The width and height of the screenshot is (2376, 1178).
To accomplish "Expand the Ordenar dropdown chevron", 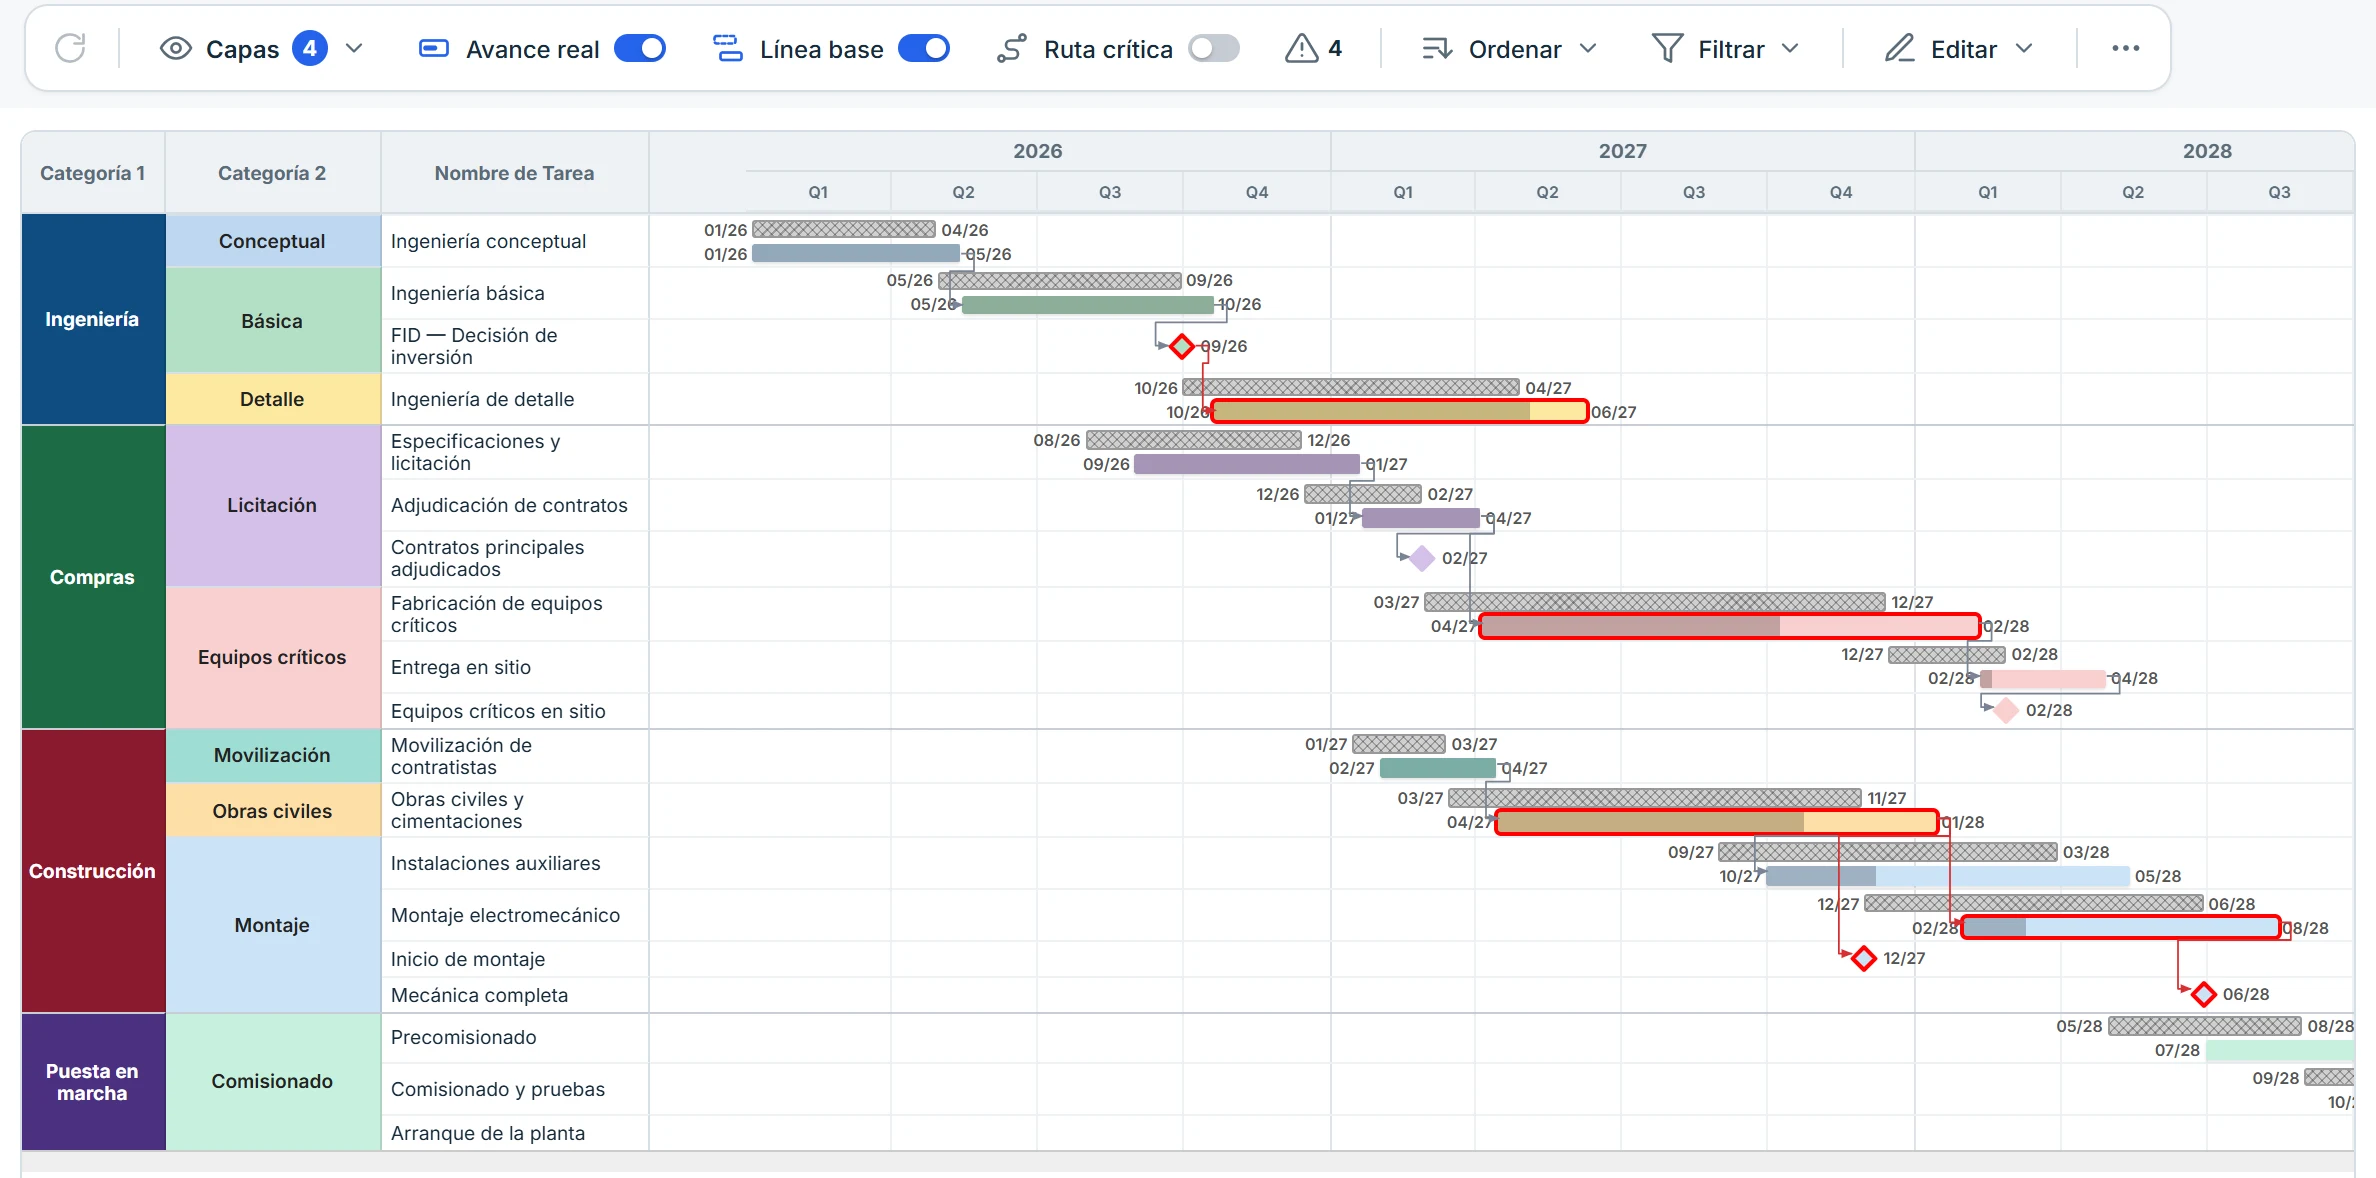I will [x=1588, y=48].
